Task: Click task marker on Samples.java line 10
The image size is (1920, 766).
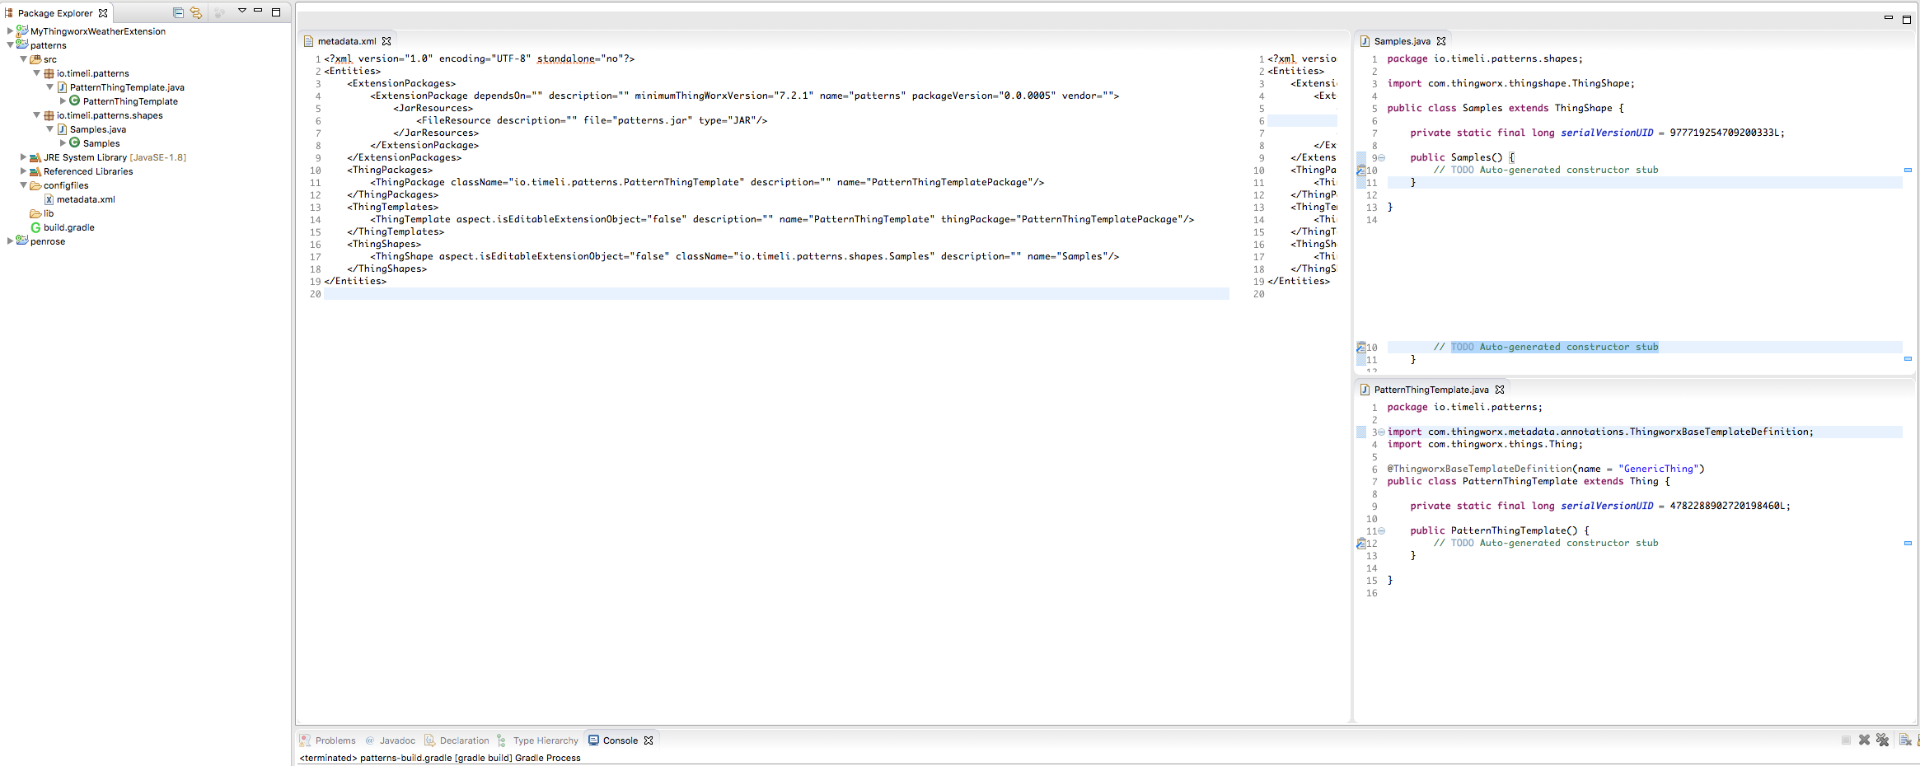Action: (1361, 170)
